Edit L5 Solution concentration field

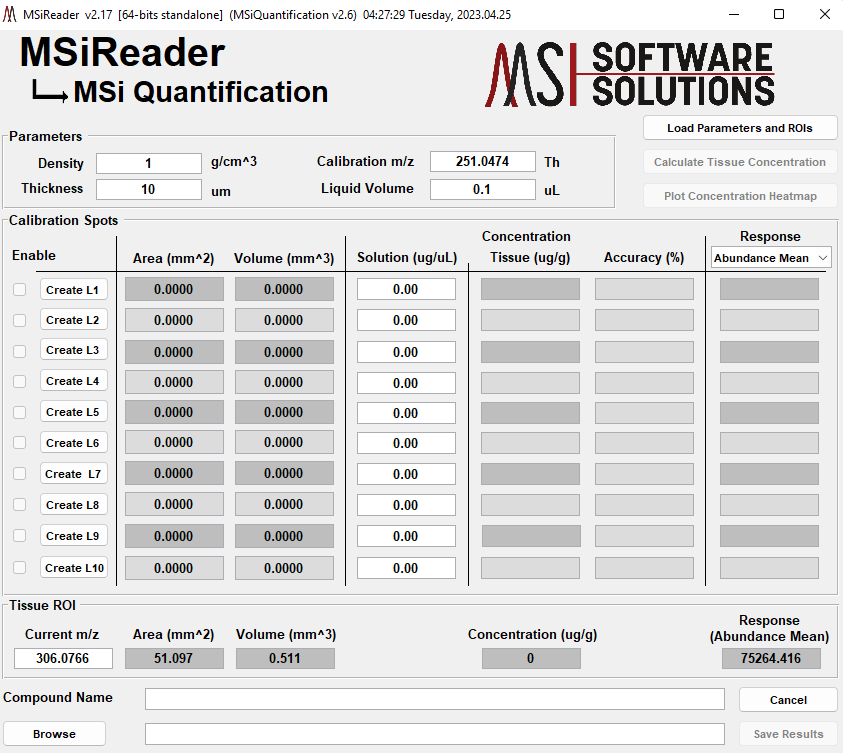[x=406, y=413]
